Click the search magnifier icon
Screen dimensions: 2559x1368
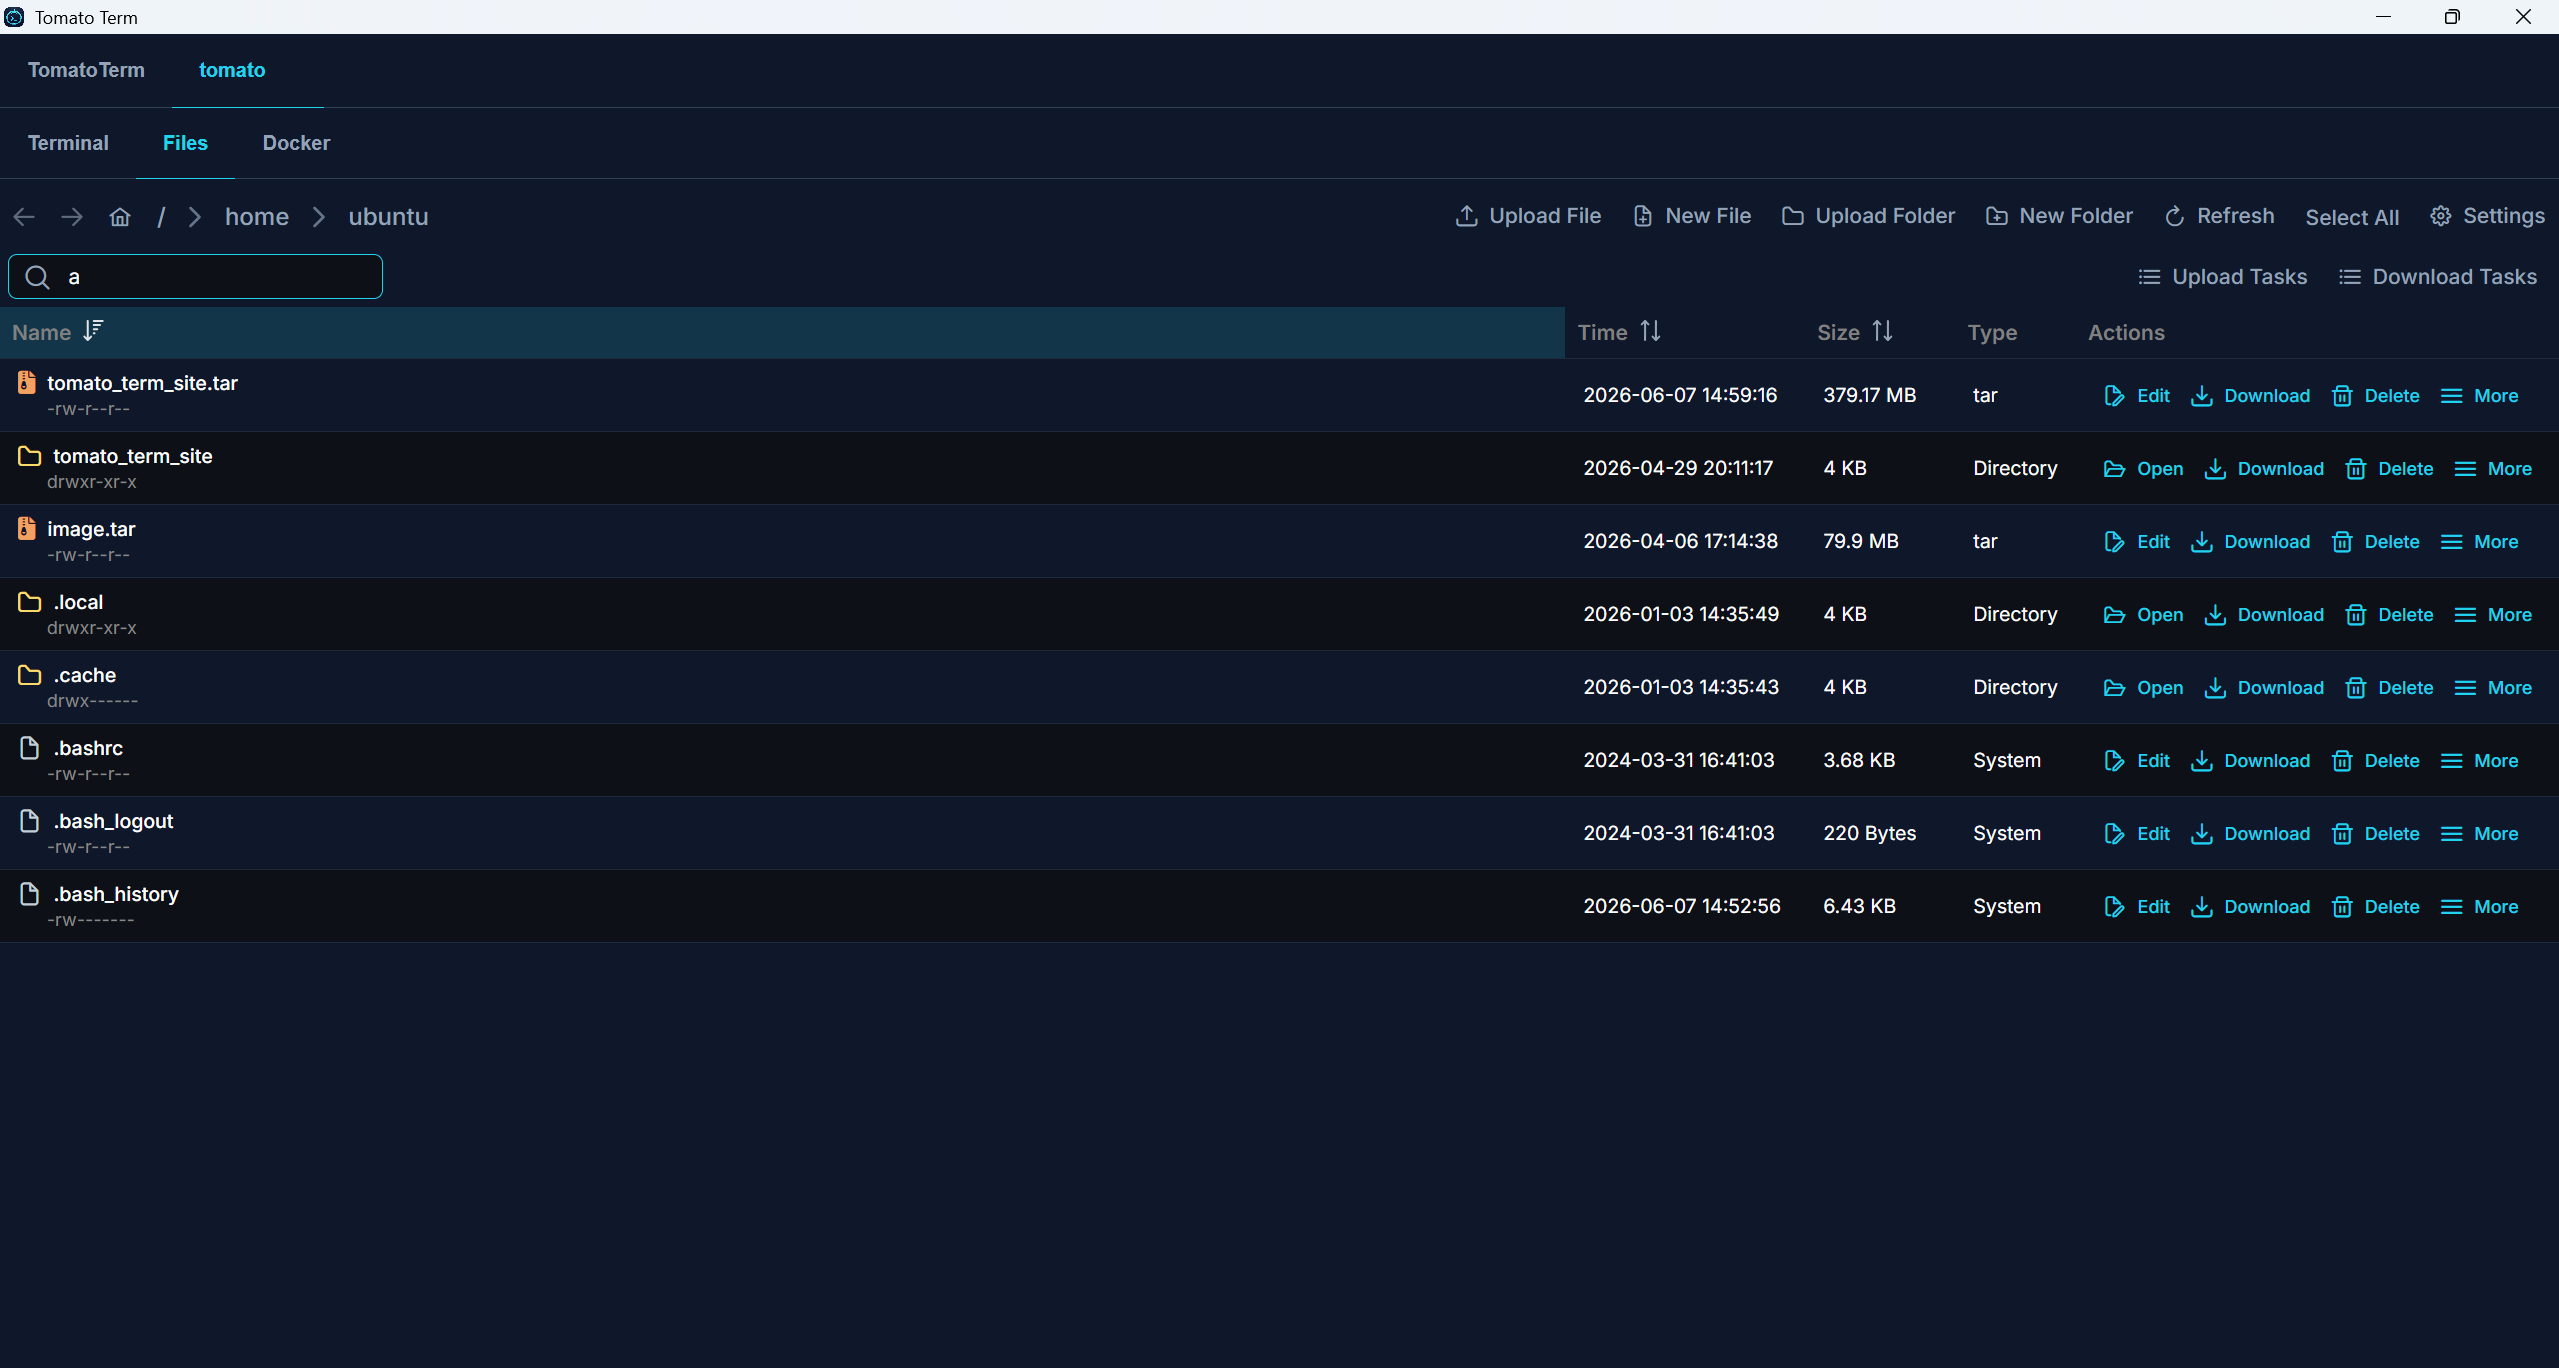click(37, 277)
